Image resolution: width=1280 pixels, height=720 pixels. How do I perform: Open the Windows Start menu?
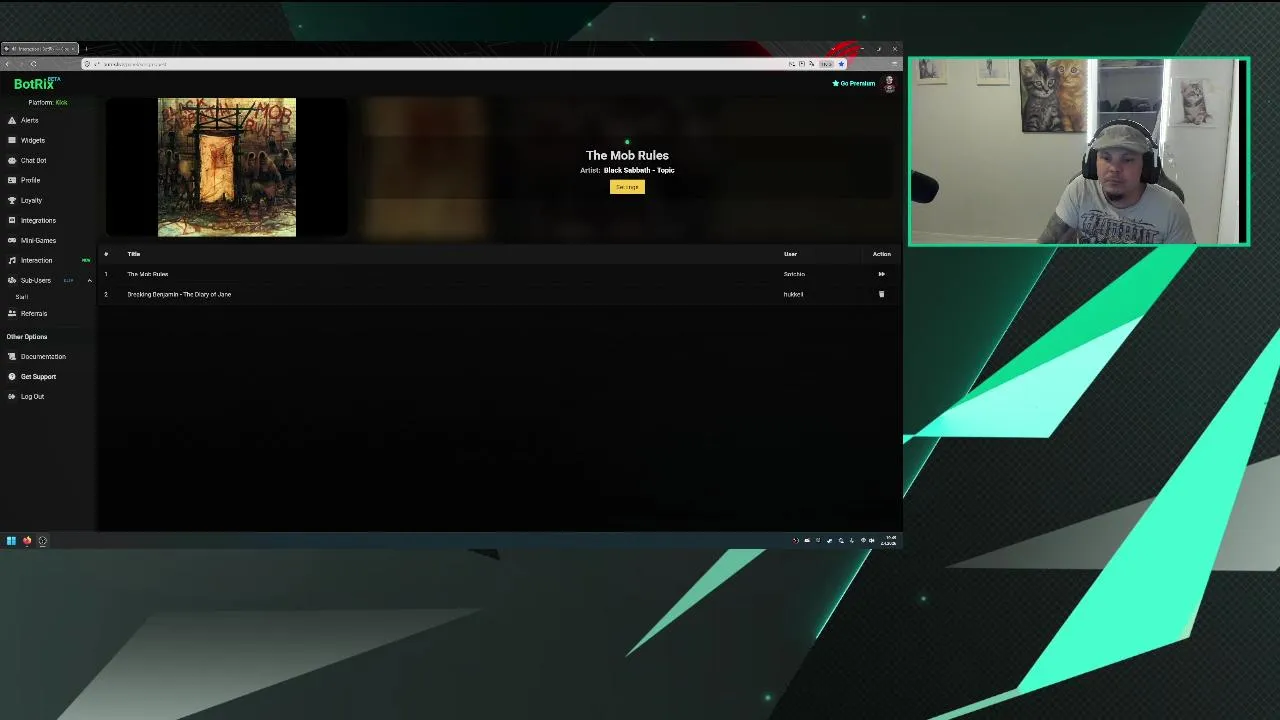click(x=11, y=541)
